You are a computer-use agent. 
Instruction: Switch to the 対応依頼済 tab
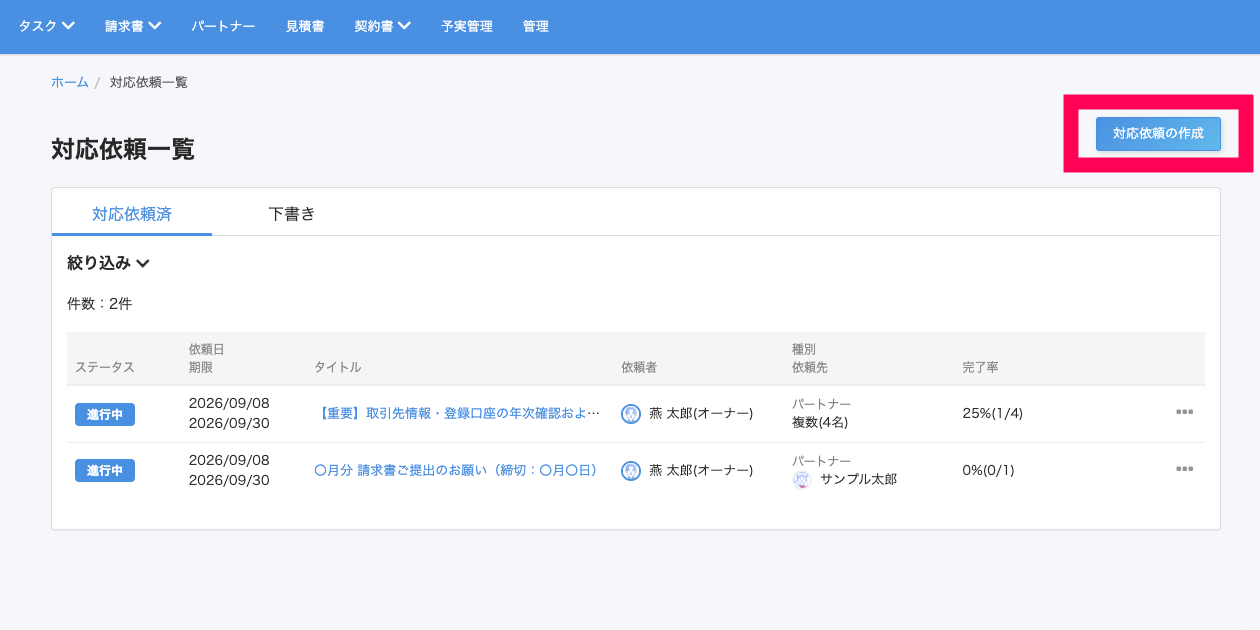click(131, 213)
